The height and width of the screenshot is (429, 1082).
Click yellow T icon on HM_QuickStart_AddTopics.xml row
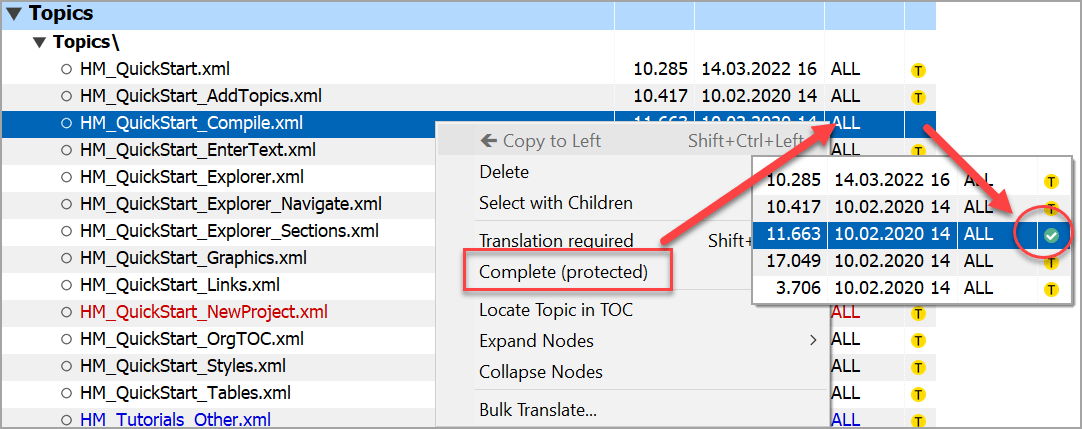coord(917,97)
